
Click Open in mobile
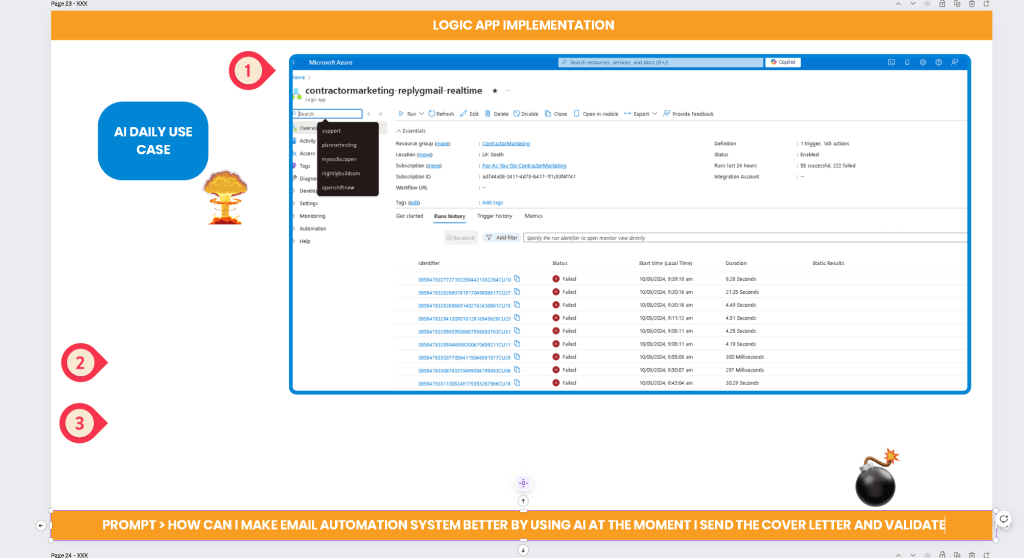(x=596, y=114)
